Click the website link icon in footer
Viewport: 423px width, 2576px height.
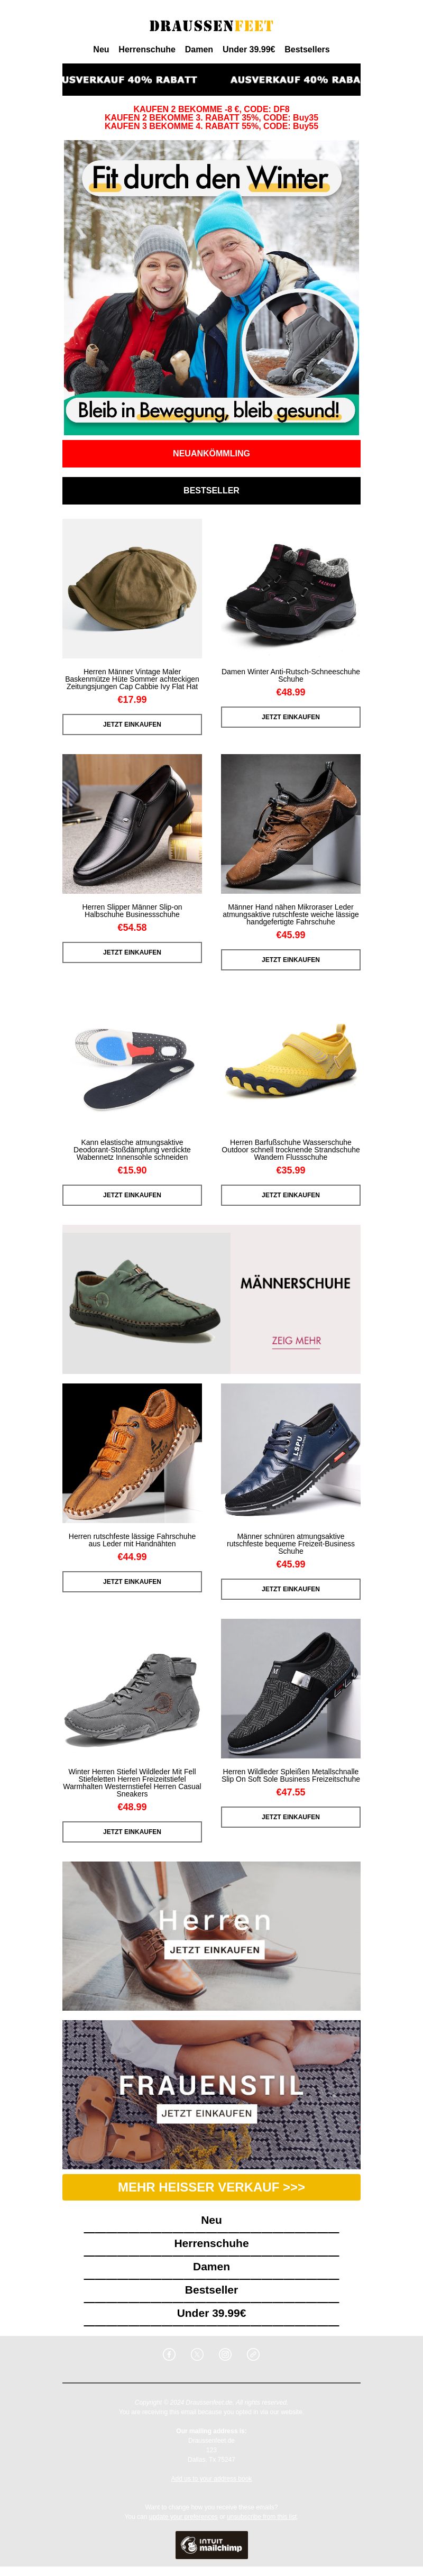[253, 2354]
